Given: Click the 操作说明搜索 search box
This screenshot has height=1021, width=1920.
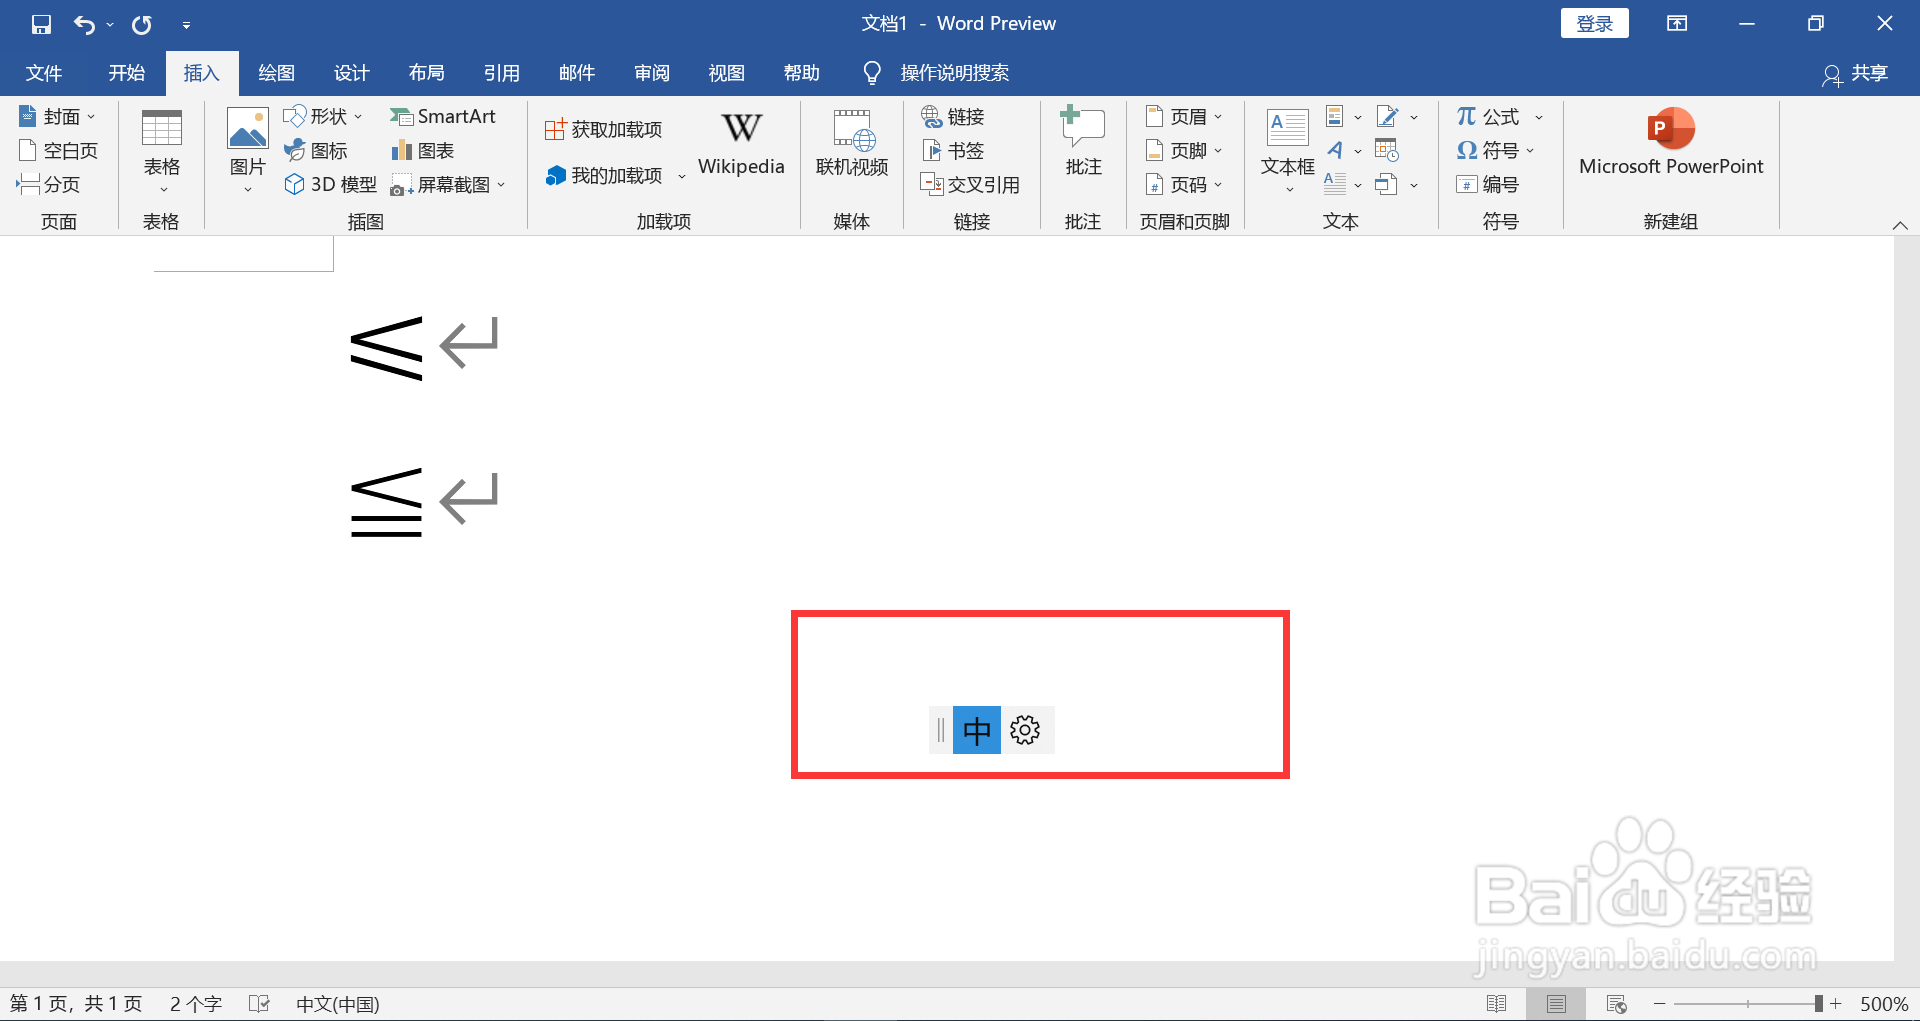Looking at the screenshot, I should (x=953, y=72).
